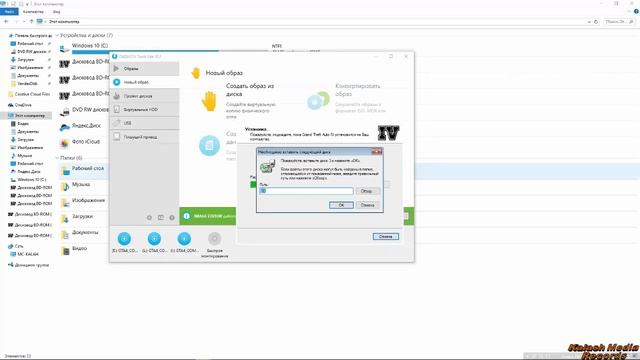Select Видео under Этот компьютер in tree
The image size is (640, 360).
(20, 123)
